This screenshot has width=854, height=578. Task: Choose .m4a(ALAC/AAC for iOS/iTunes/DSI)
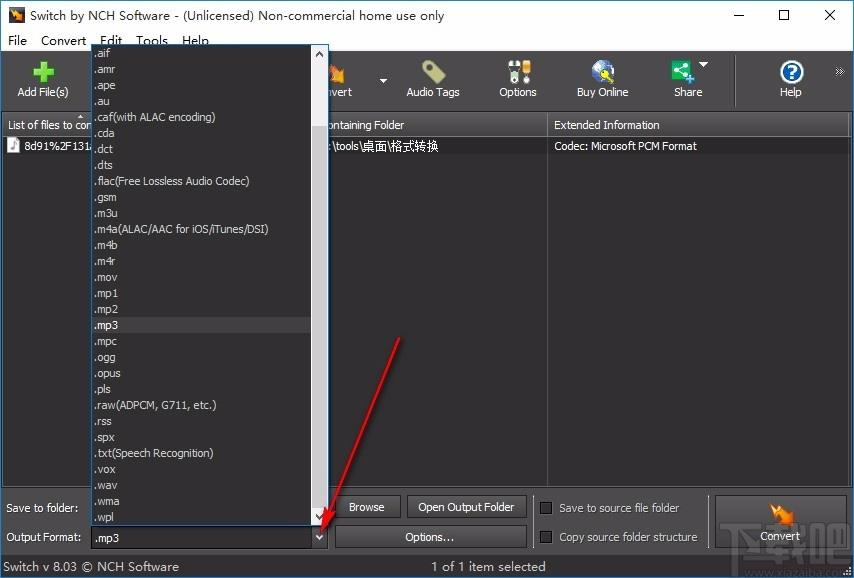point(200,229)
